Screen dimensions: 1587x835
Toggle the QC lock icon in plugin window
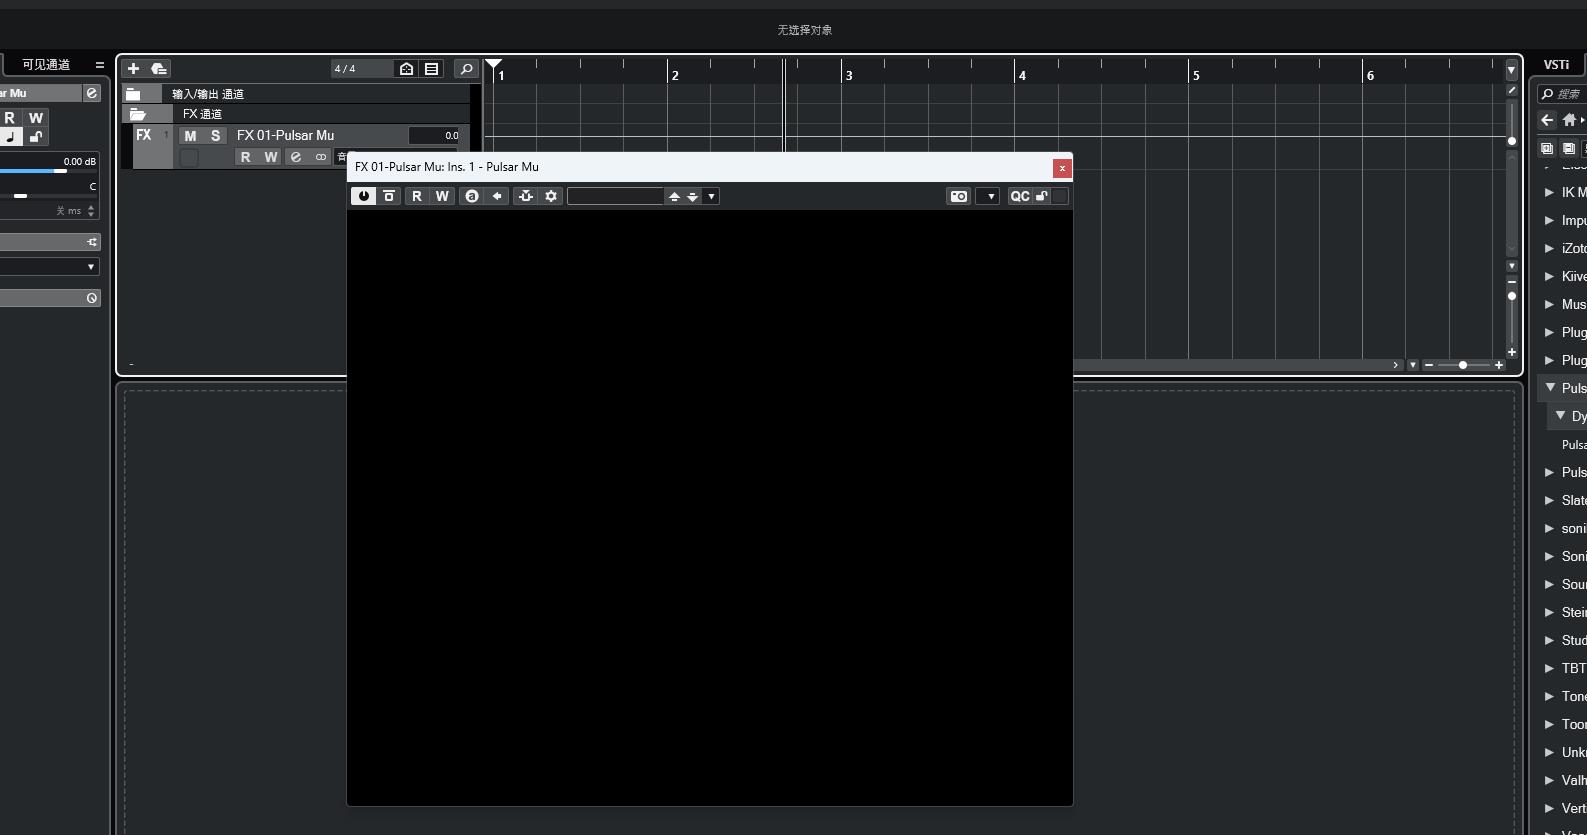coord(1042,196)
